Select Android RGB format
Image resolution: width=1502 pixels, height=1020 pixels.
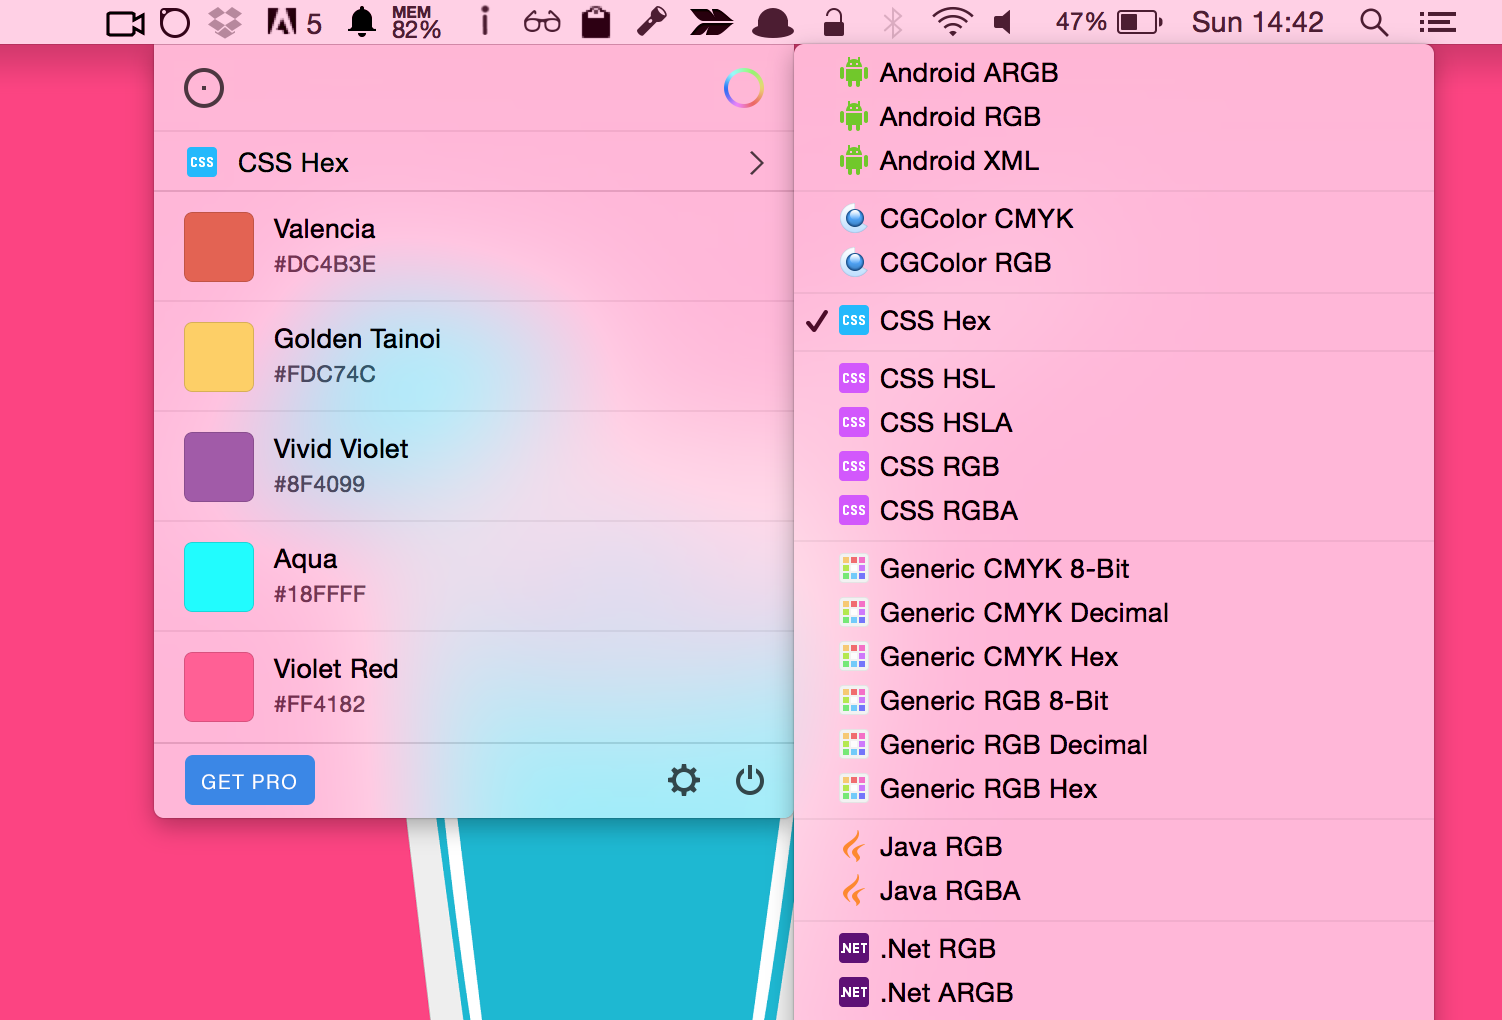coord(1114,117)
